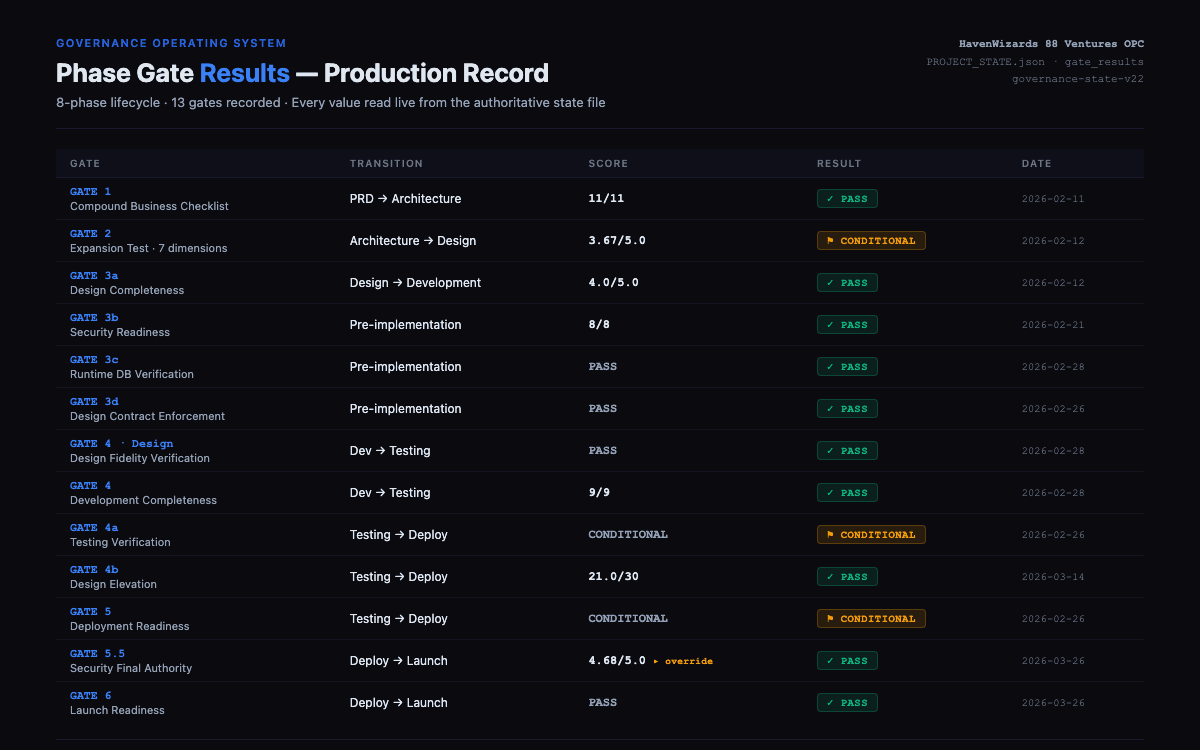Click the GATE 3a label
This screenshot has height=750, width=1200.
pyautogui.click(x=94, y=275)
